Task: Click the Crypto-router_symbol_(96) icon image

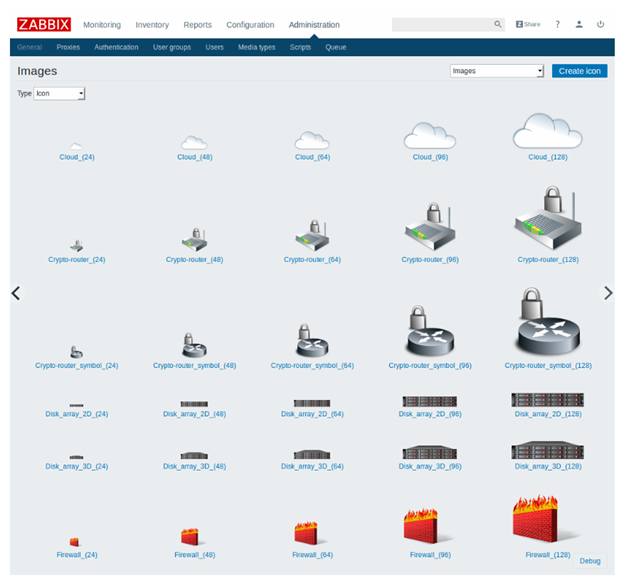Action: 430,331
